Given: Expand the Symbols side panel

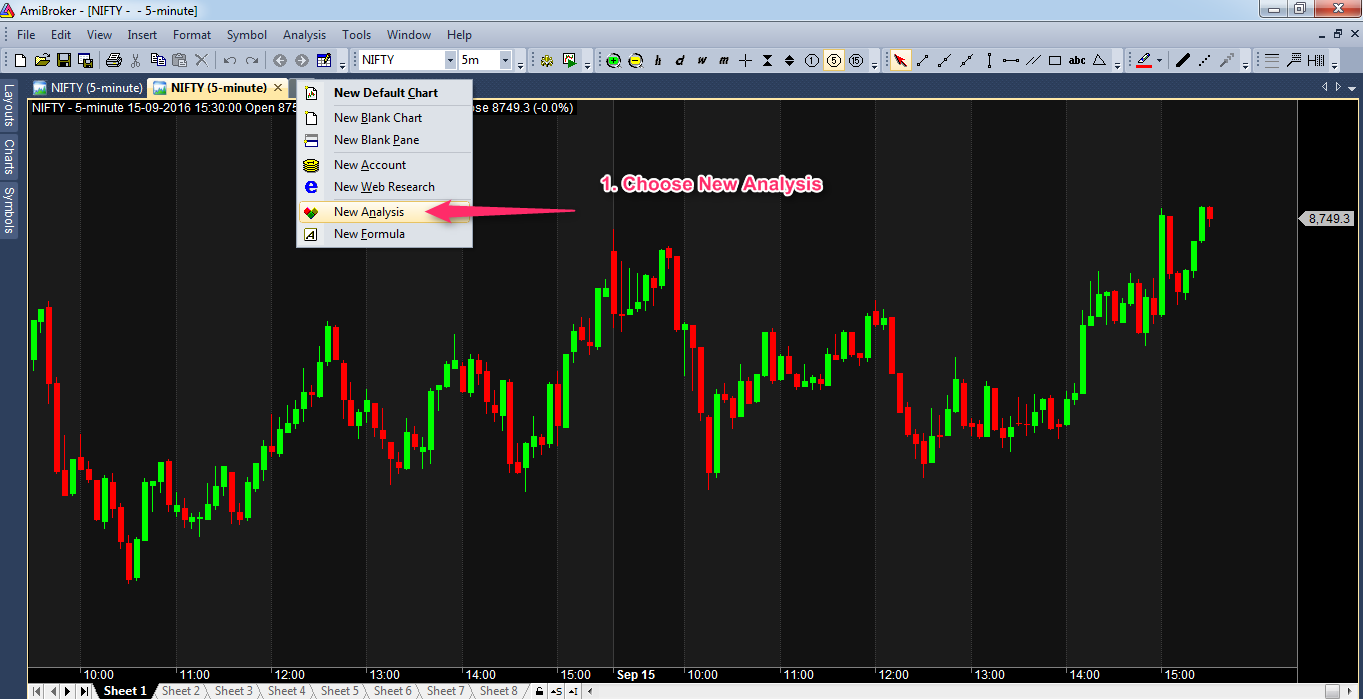Looking at the screenshot, I should [8, 209].
